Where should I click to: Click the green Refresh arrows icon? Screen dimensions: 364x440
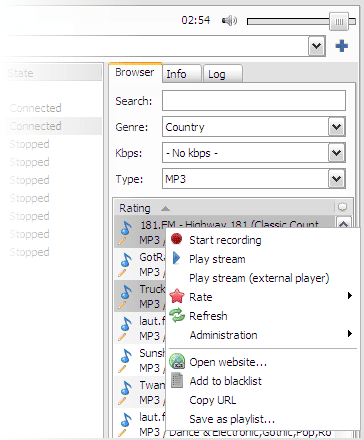pyautogui.click(x=177, y=315)
